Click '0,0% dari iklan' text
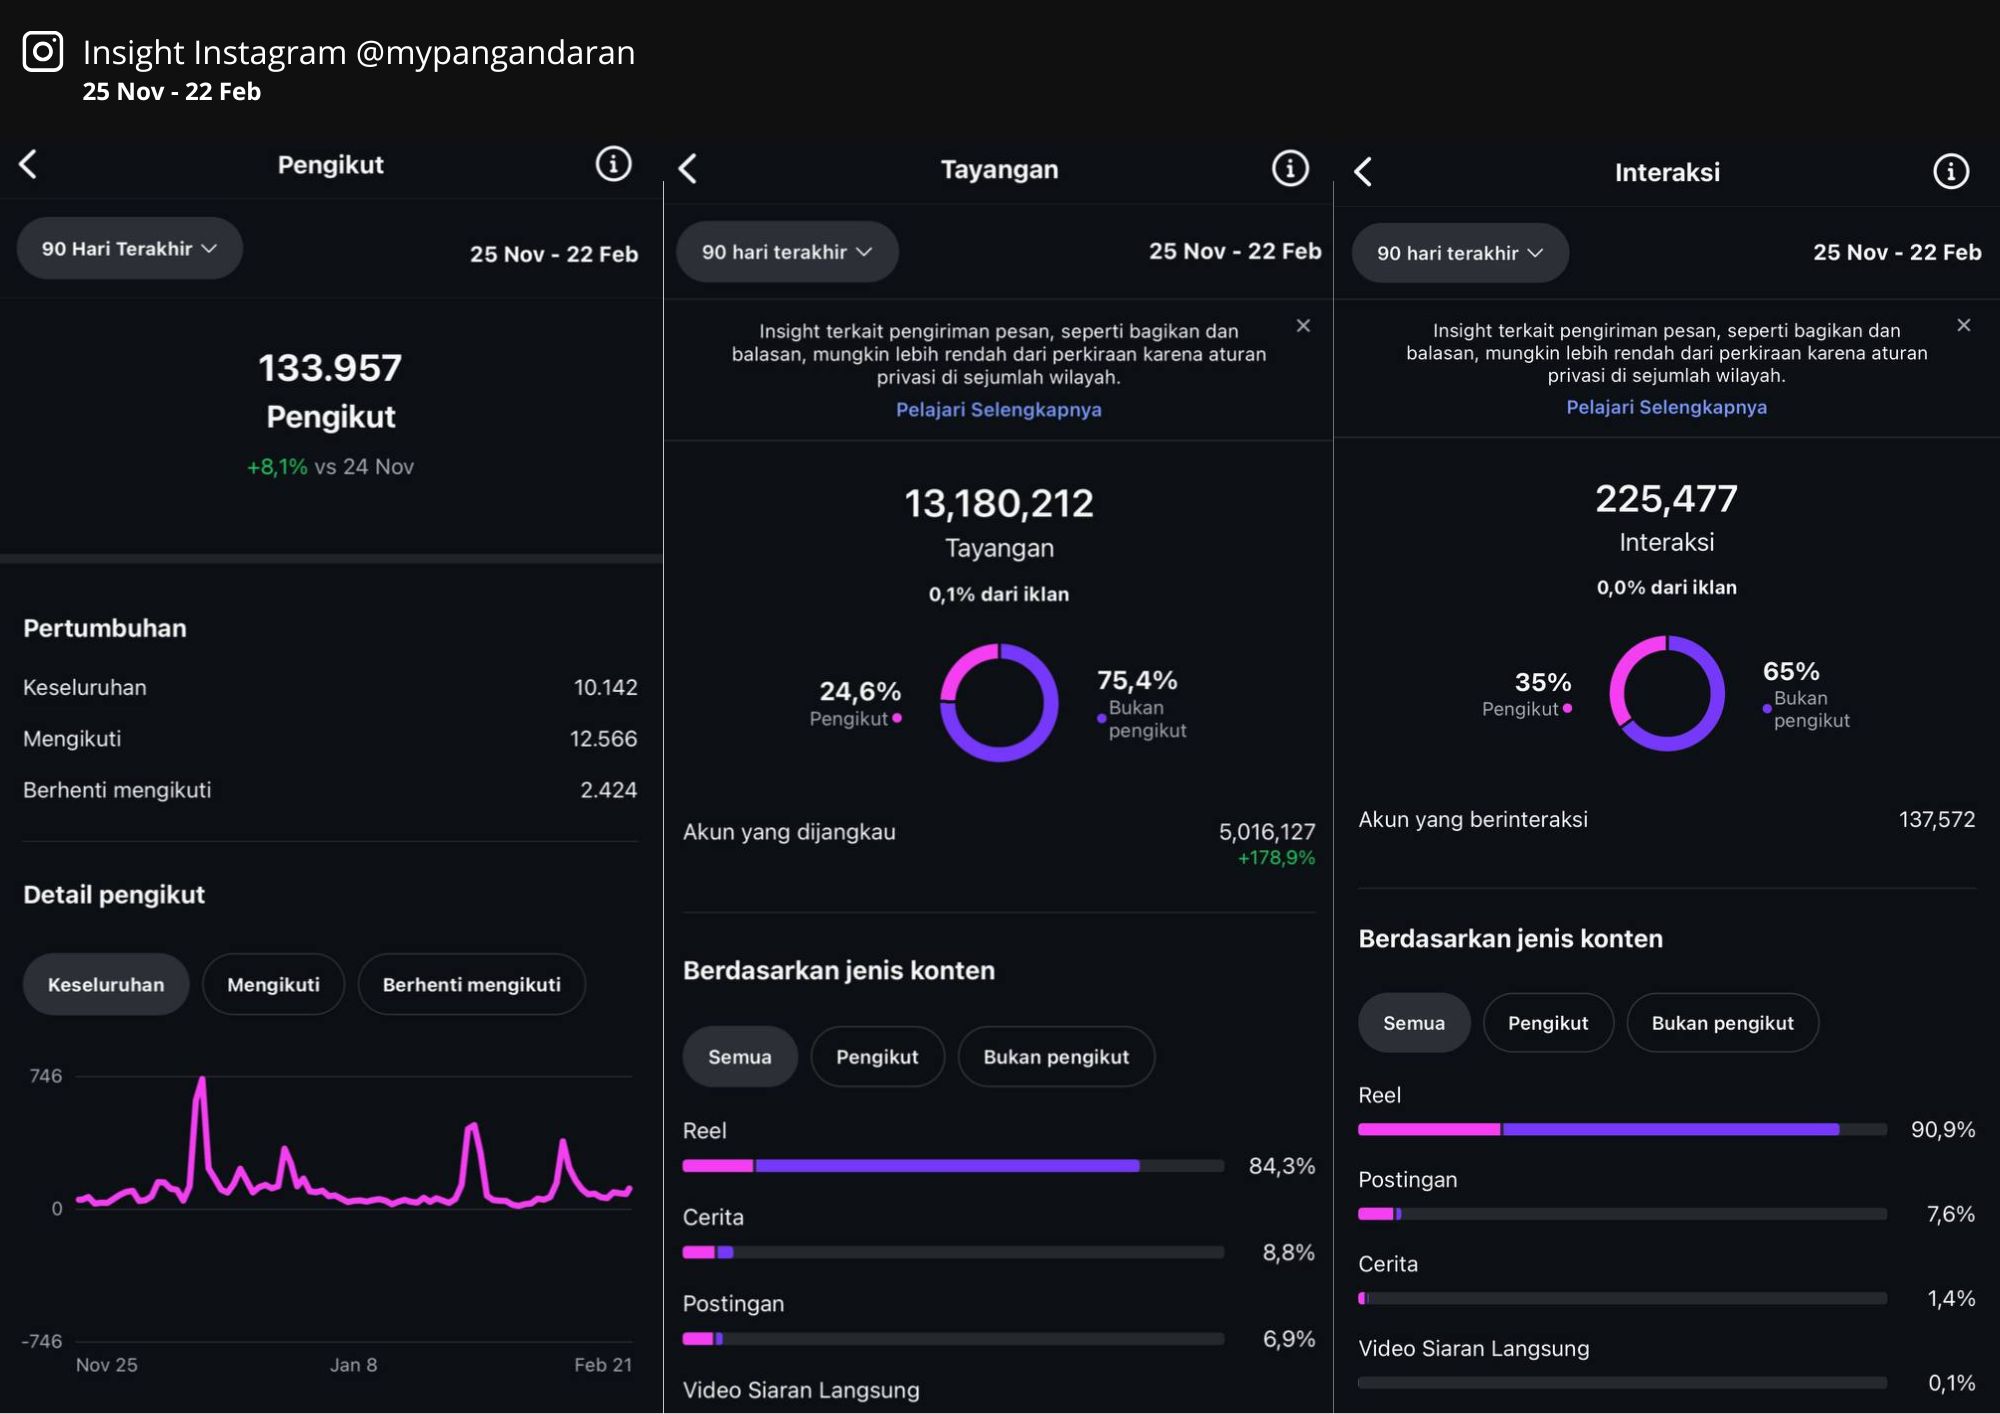Viewport: 2000px width, 1414px height. click(x=1667, y=587)
